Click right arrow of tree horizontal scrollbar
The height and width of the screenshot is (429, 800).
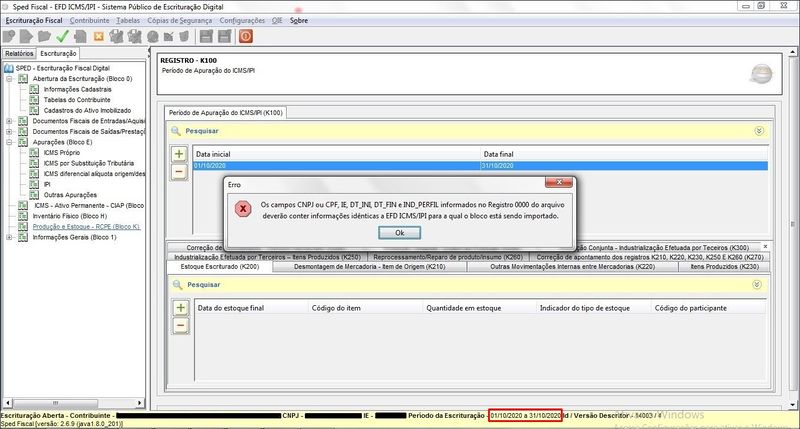(x=140, y=403)
